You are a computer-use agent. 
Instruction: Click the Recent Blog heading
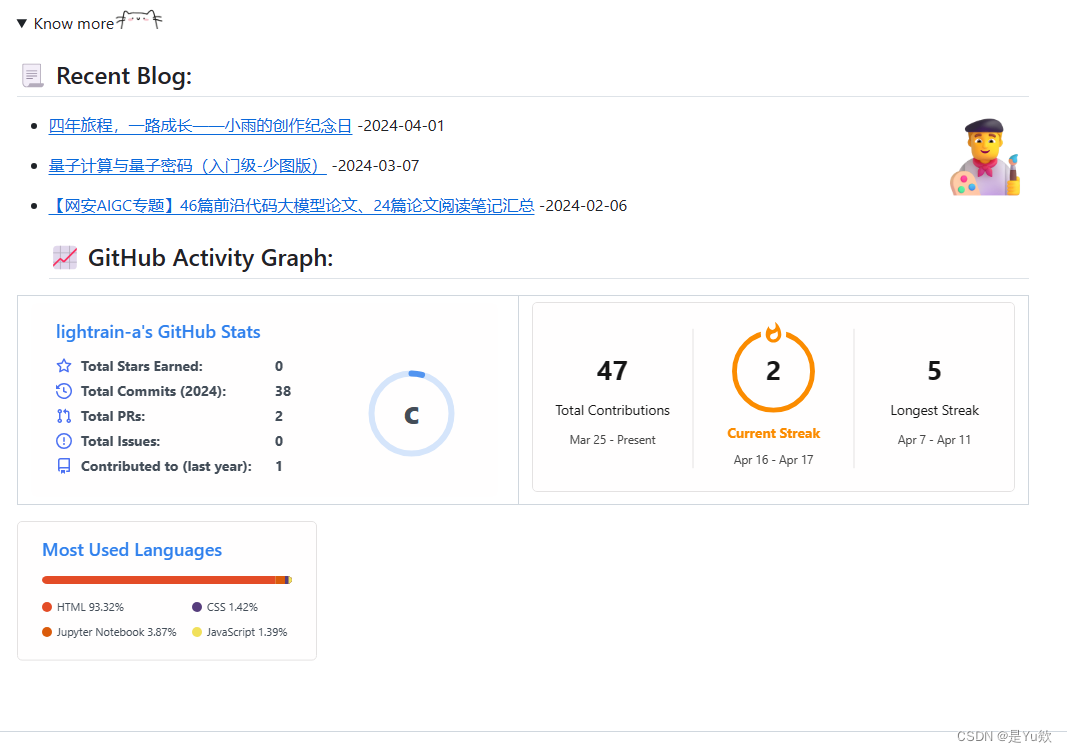click(124, 76)
